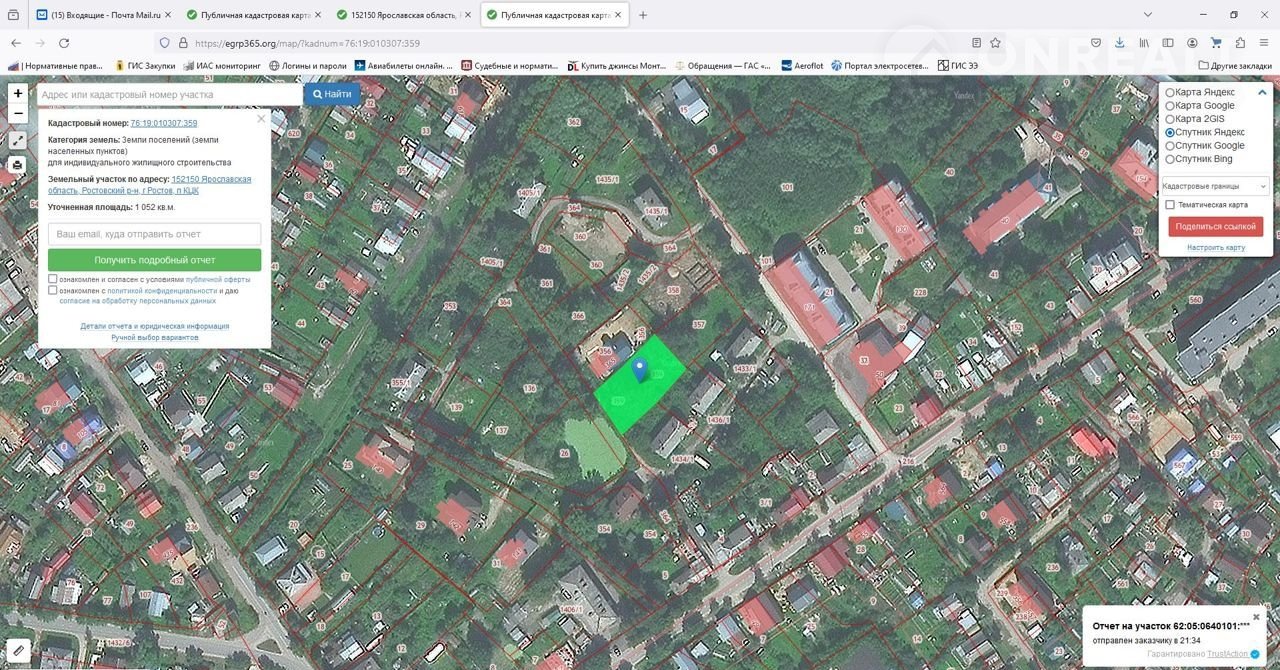Image resolution: width=1280 pixels, height=670 pixels.
Task: Open Другие закладки bookmarks folder
Action: click(x=1234, y=65)
